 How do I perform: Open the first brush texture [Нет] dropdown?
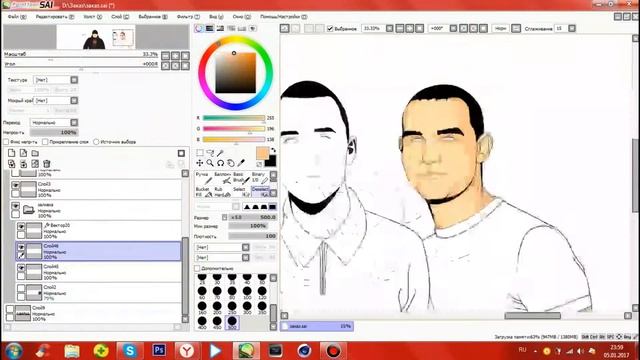[245, 247]
